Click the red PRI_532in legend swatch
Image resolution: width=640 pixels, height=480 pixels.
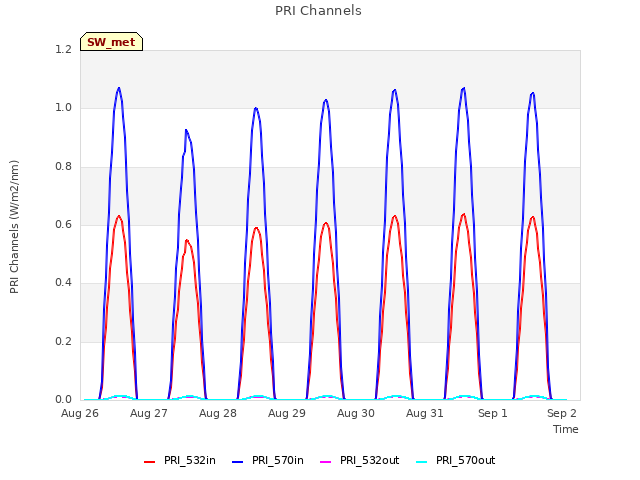149,462
